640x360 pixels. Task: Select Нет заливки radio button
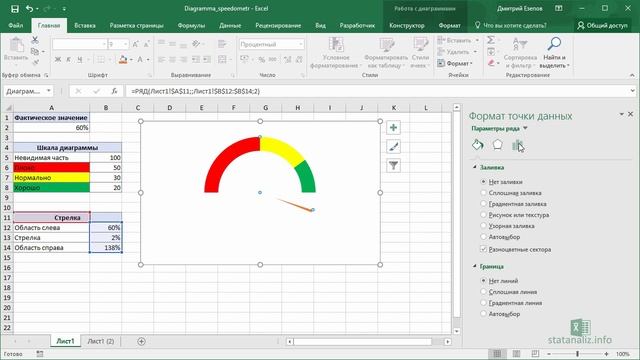(483, 182)
